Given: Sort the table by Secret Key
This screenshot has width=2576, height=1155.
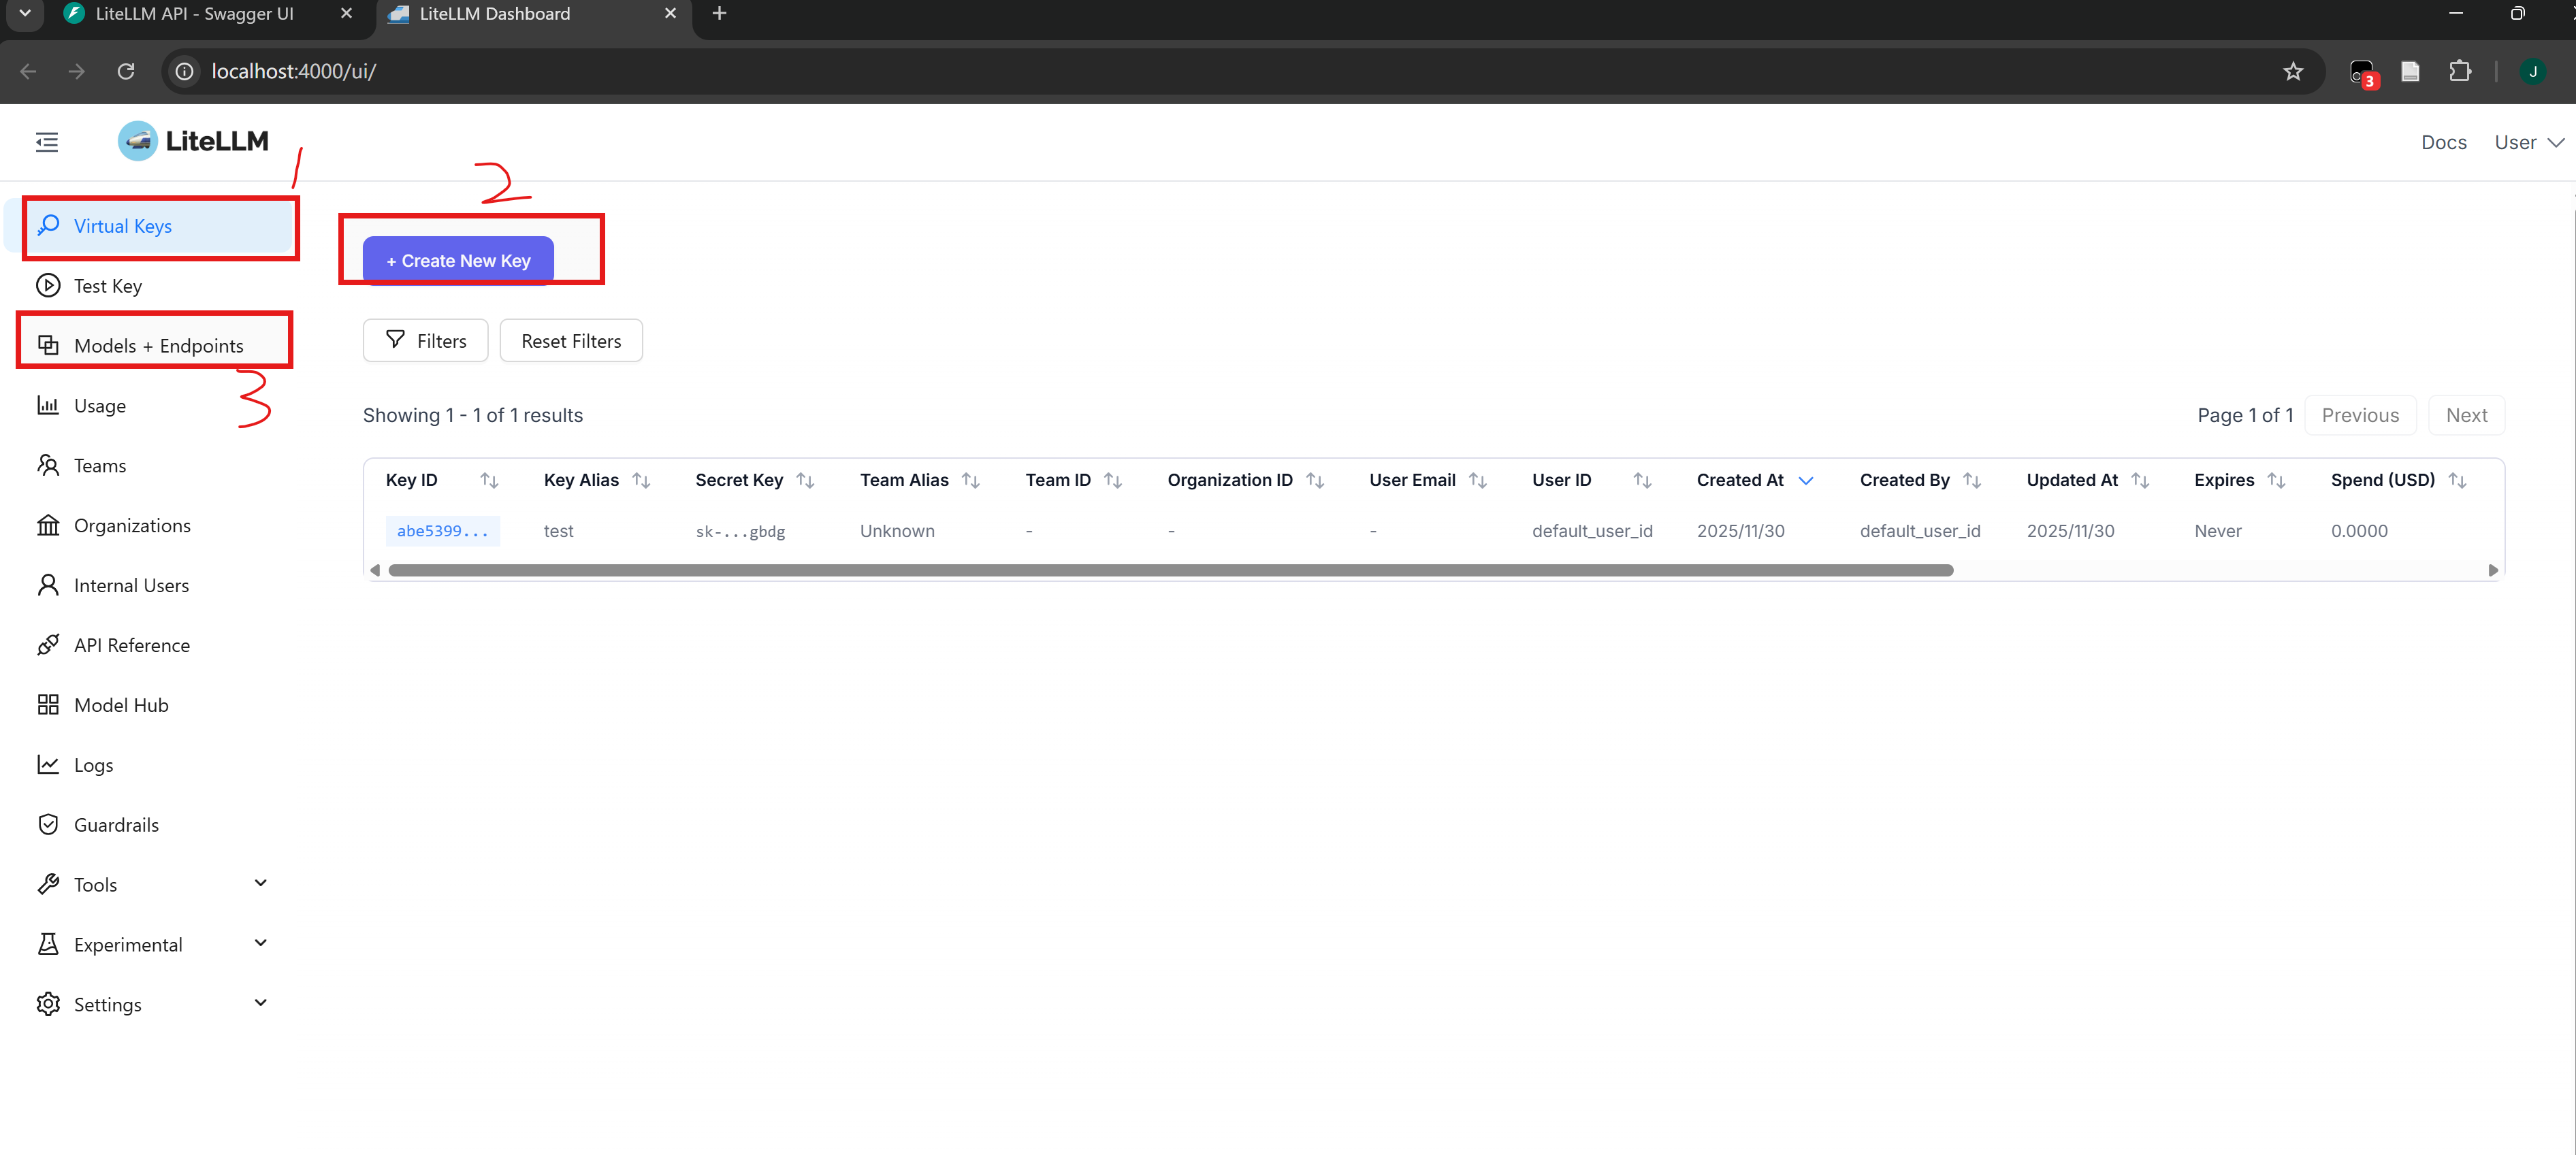Looking at the screenshot, I should 805,480.
